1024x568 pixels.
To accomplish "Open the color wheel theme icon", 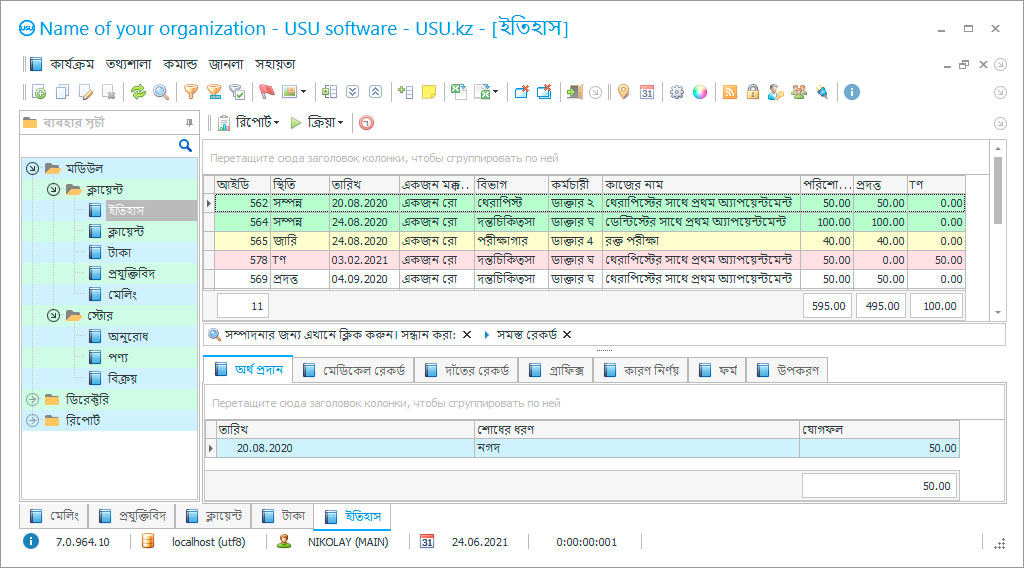I will [x=700, y=92].
